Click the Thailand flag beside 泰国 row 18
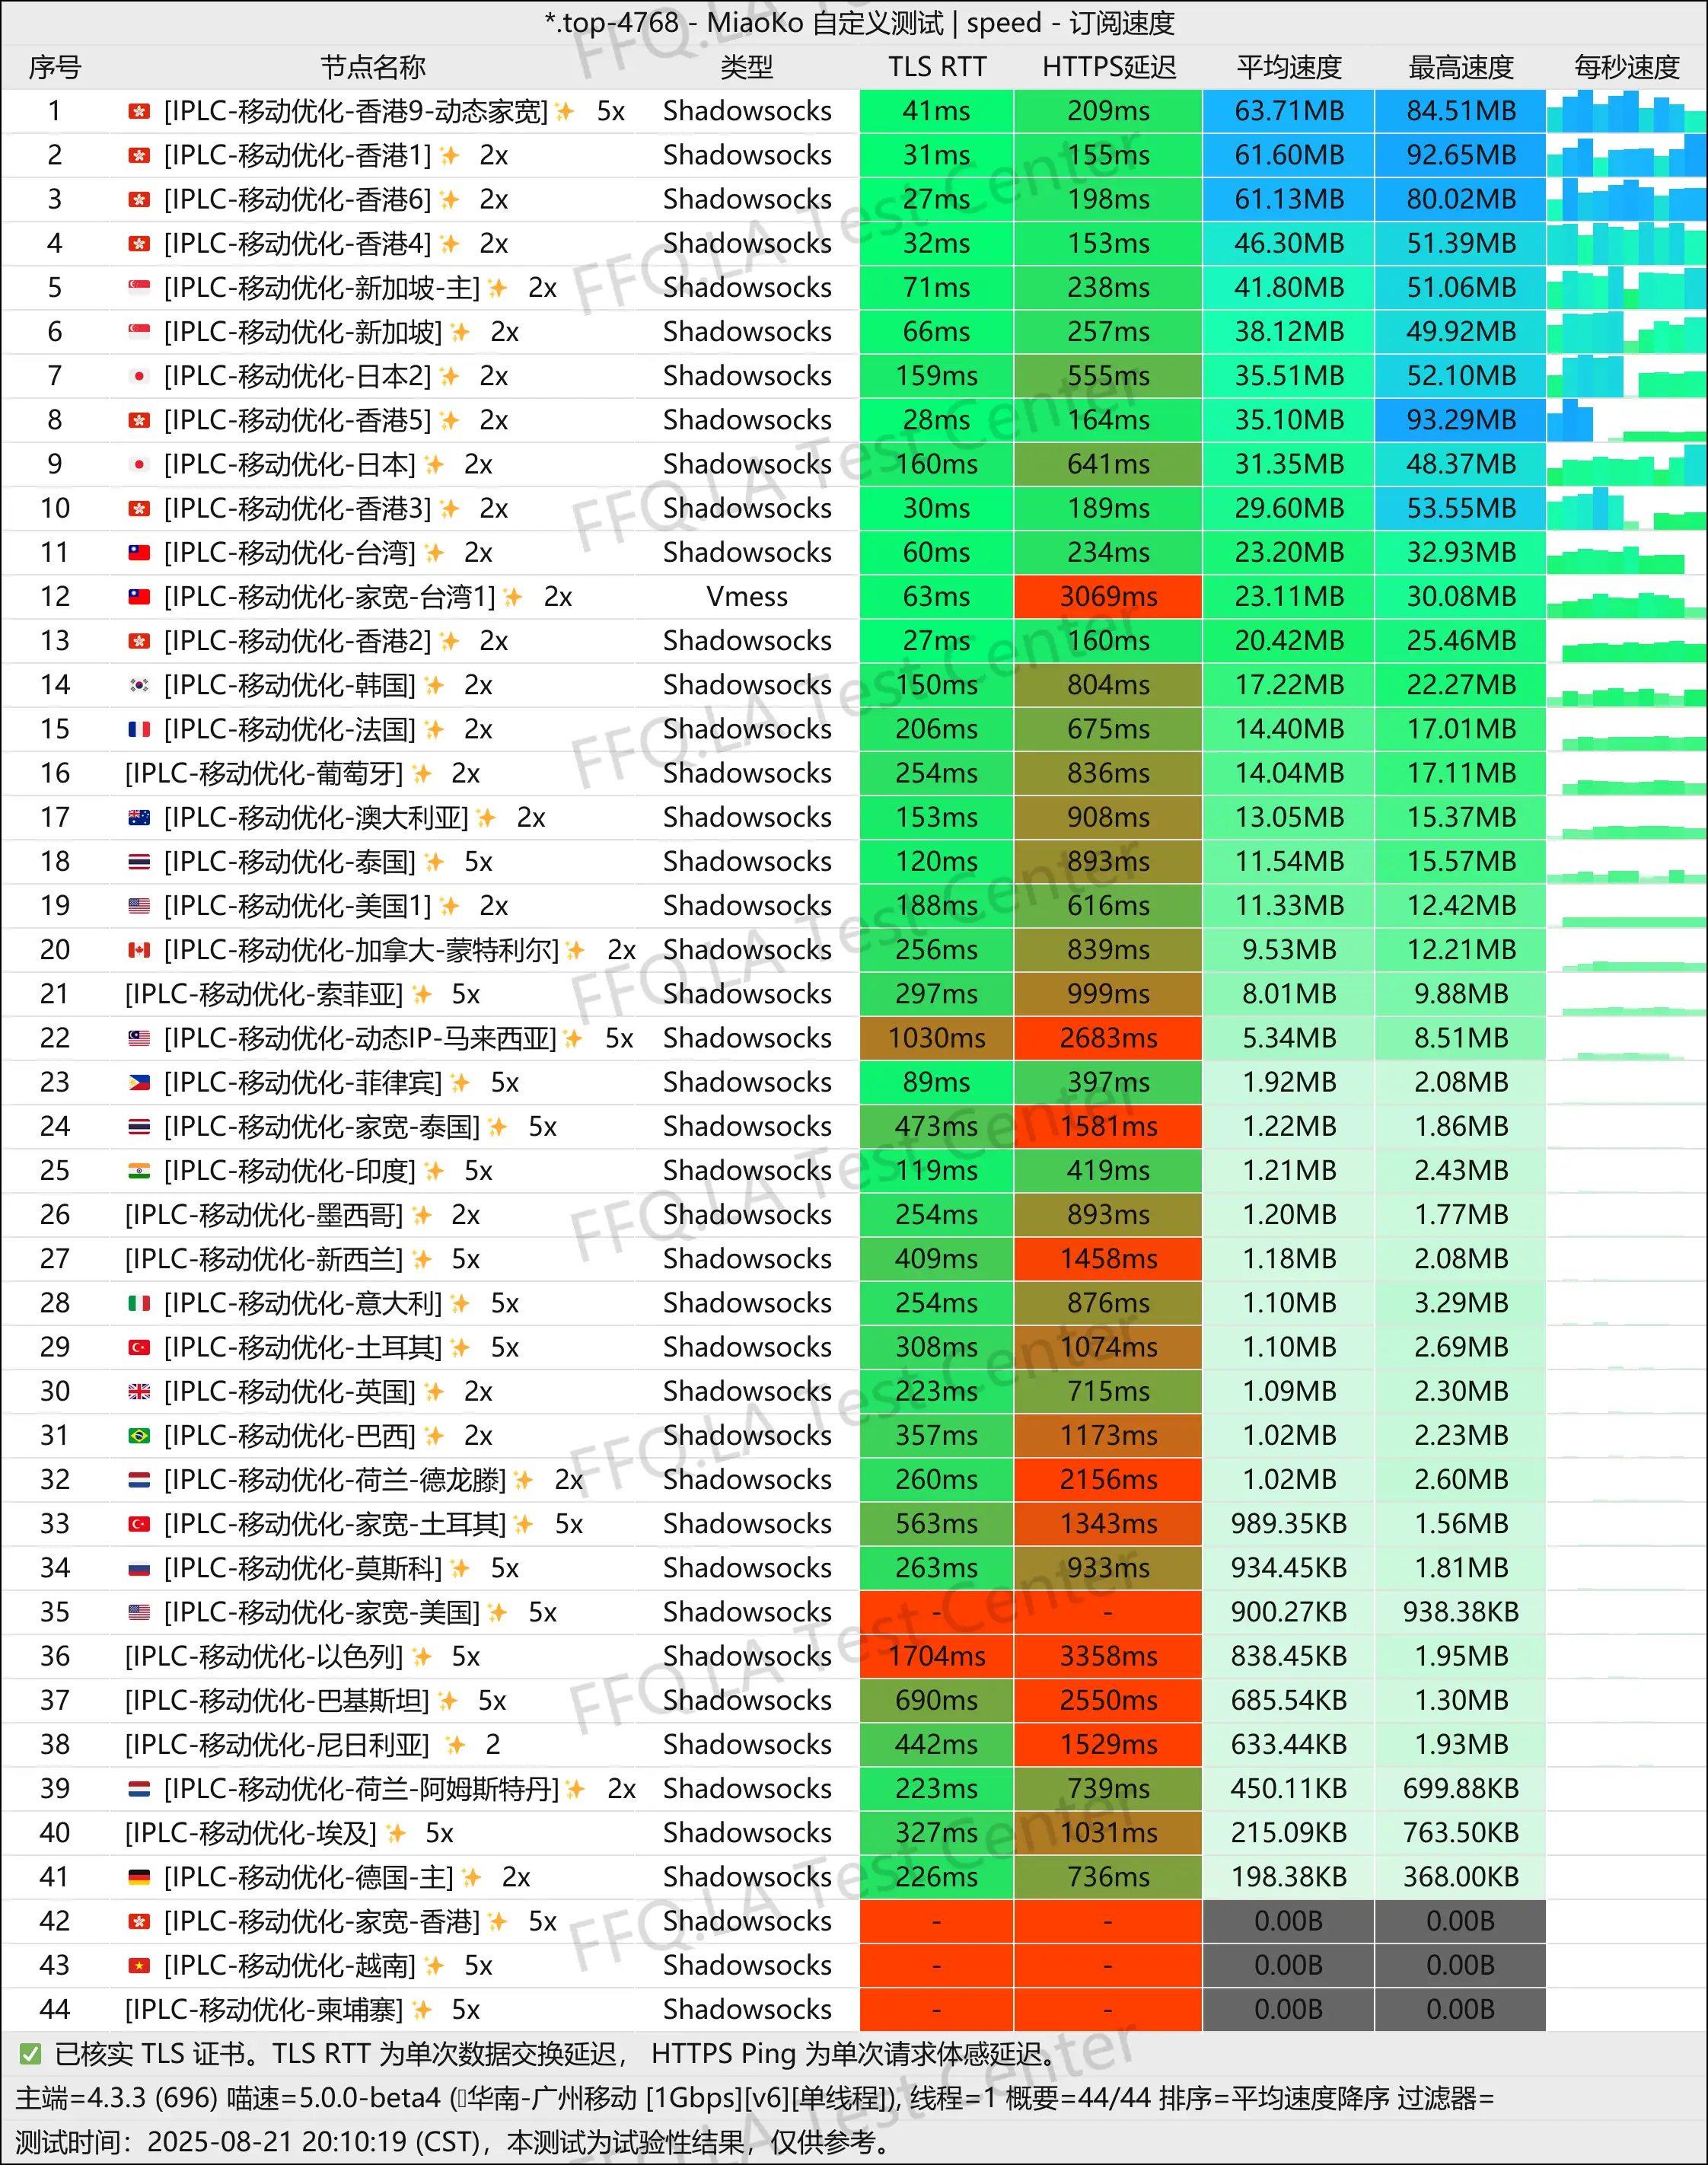 click(x=139, y=862)
